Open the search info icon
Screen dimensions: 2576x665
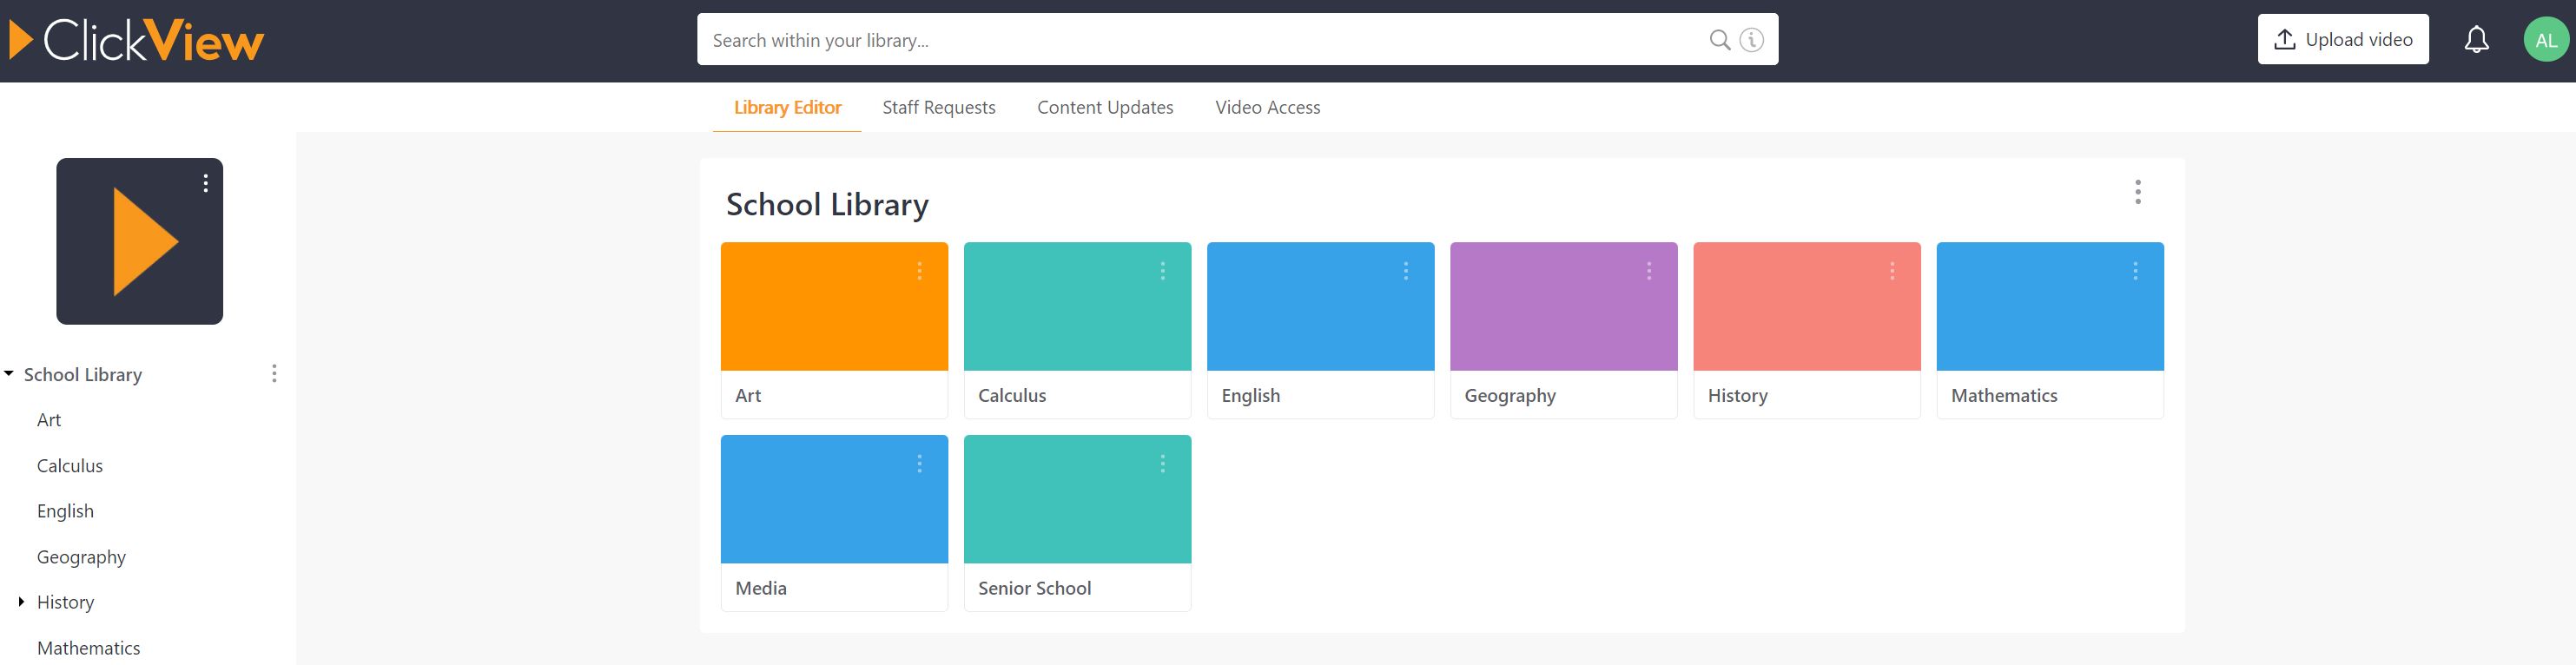click(1751, 40)
